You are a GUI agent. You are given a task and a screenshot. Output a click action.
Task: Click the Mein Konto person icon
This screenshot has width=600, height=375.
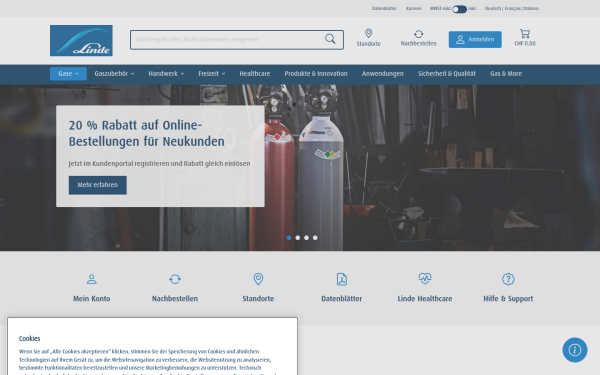pos(91,279)
